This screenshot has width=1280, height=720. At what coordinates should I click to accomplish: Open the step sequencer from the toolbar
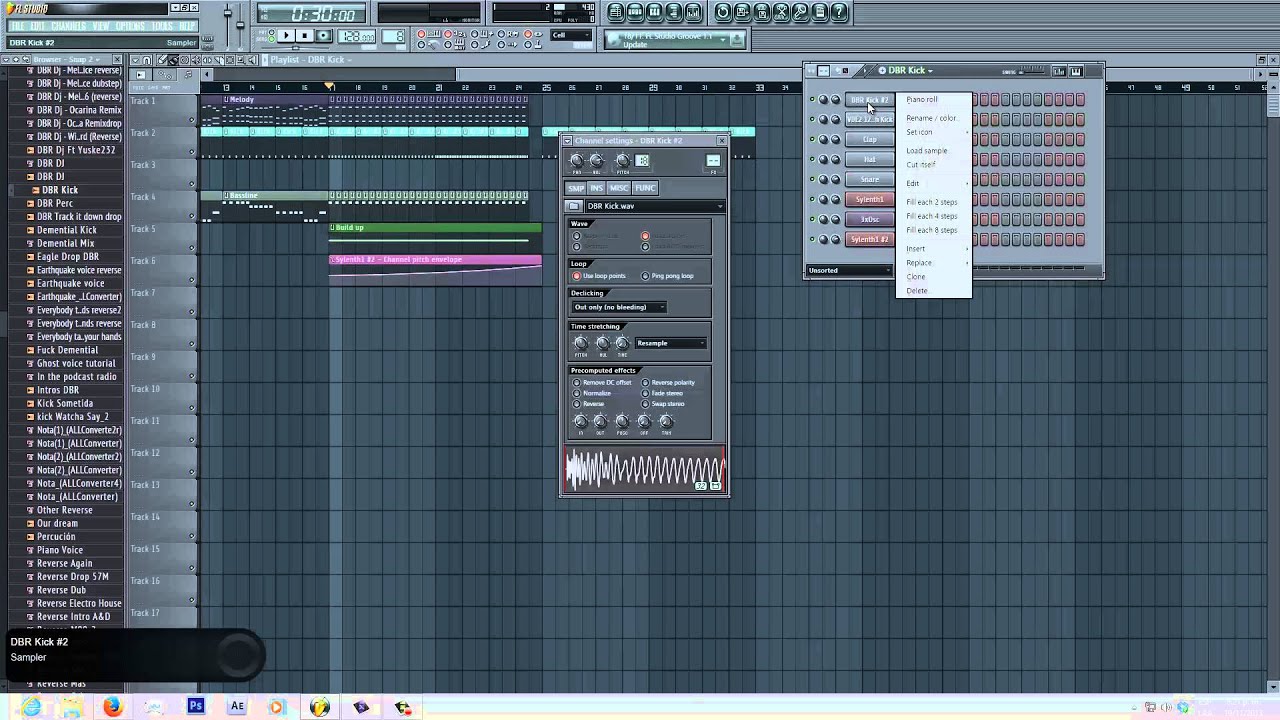click(635, 12)
